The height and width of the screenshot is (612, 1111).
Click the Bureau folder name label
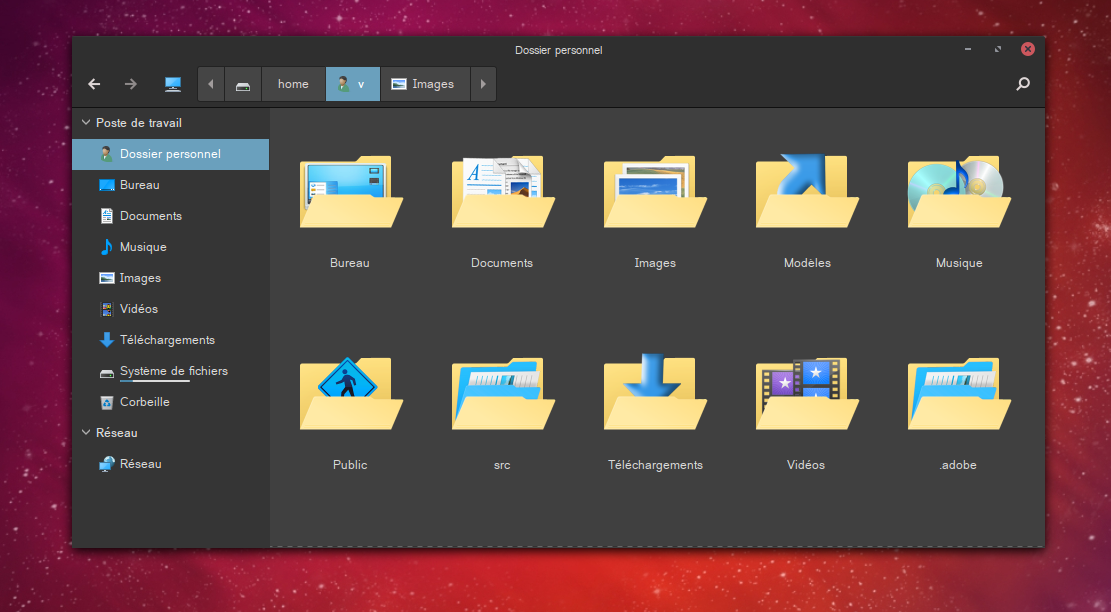[350, 263]
